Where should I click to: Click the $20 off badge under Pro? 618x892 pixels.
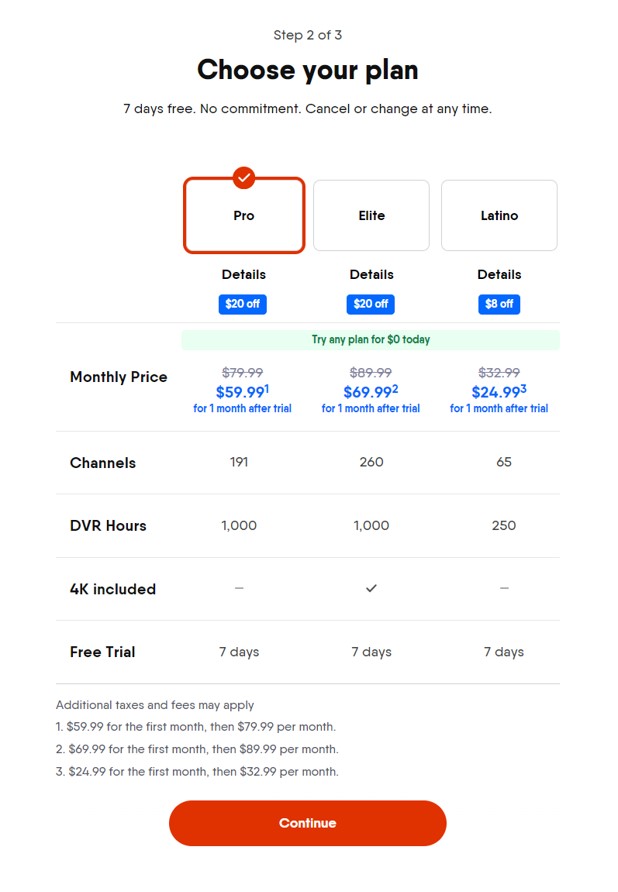[243, 304]
